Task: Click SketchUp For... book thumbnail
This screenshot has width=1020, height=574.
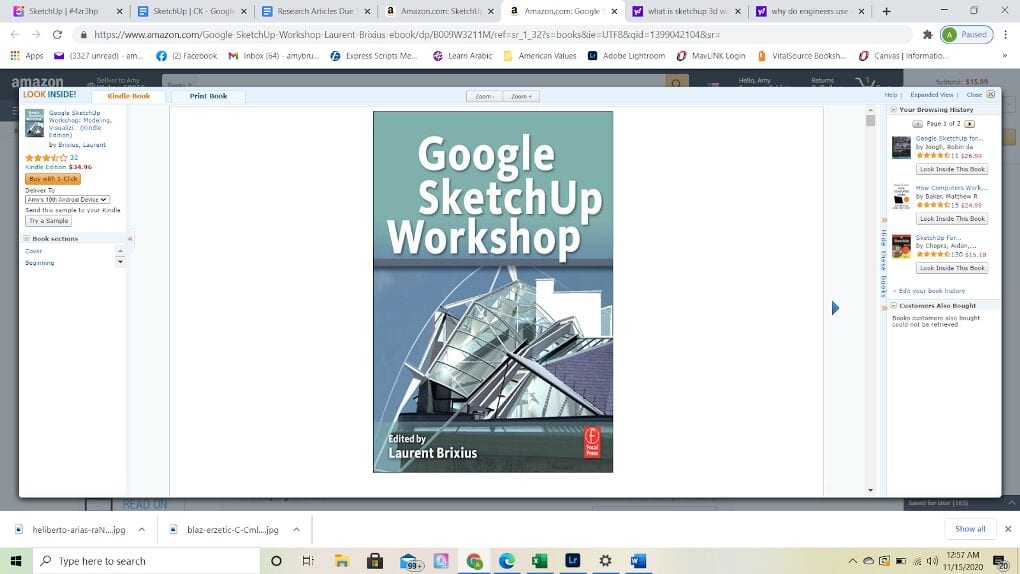Action: click(x=901, y=247)
